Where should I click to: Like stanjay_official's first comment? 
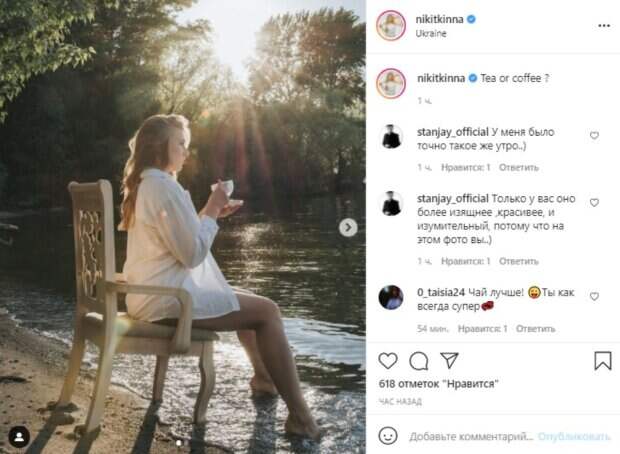[594, 136]
